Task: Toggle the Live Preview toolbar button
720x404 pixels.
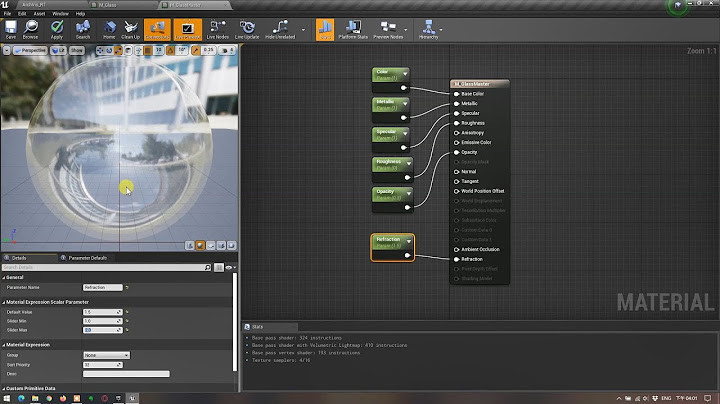Action: tap(187, 30)
